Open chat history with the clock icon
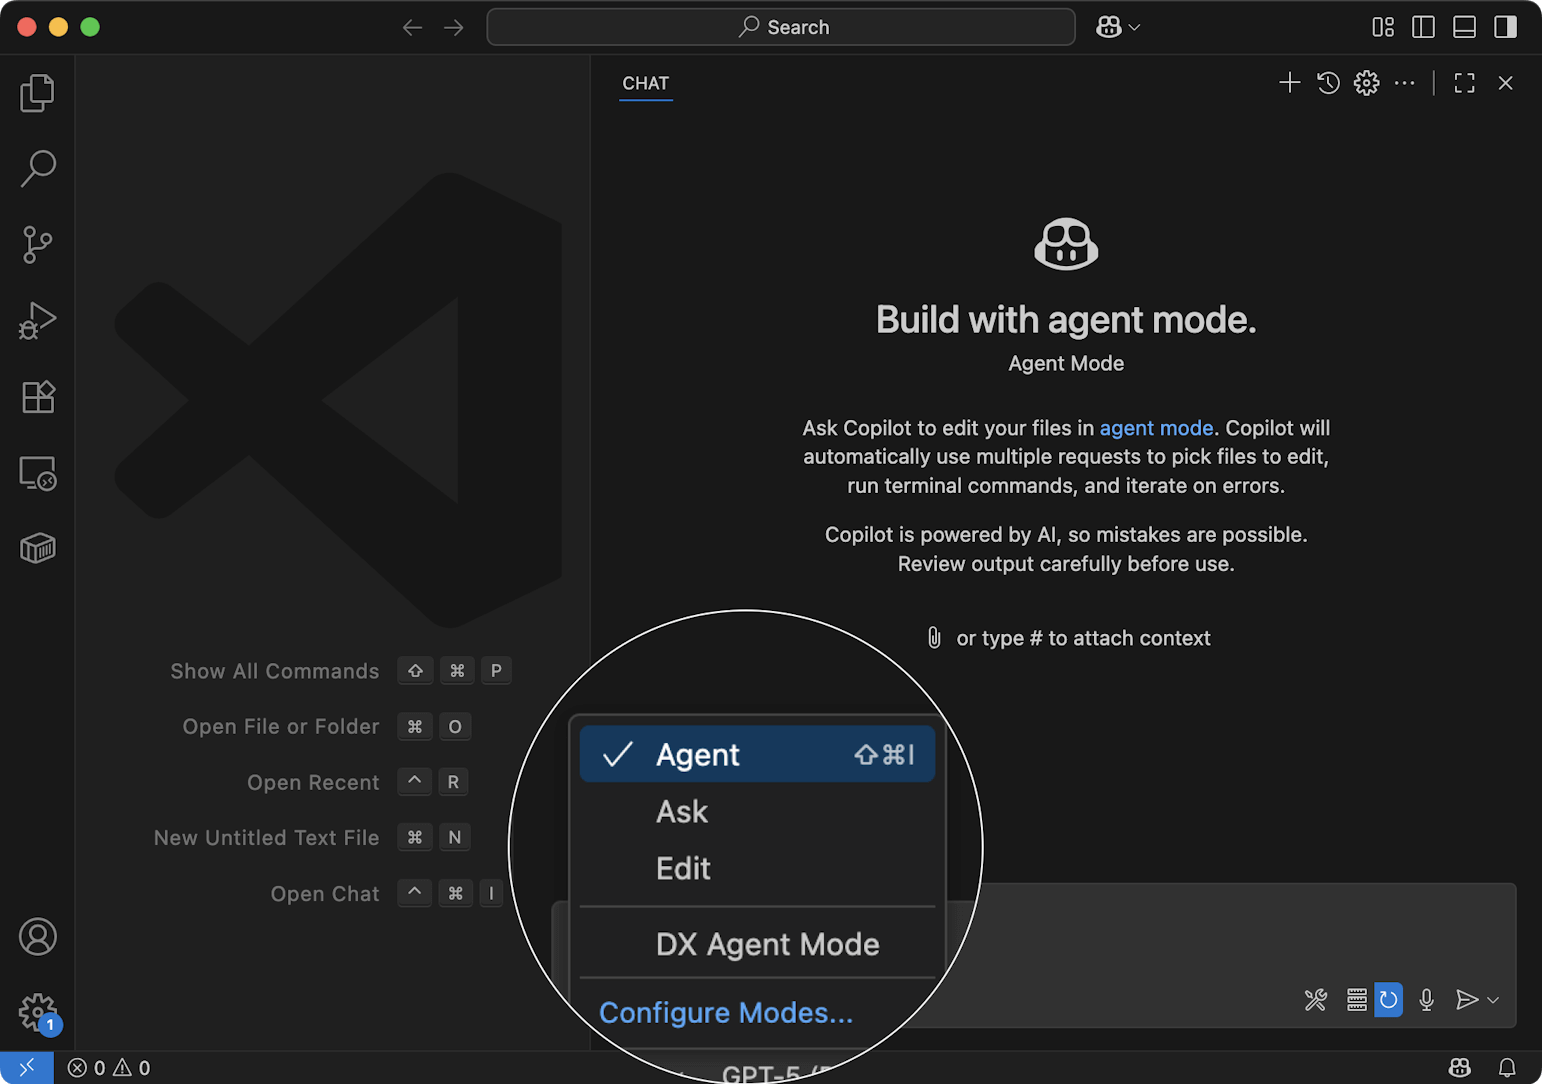The height and width of the screenshot is (1084, 1542). [x=1327, y=83]
